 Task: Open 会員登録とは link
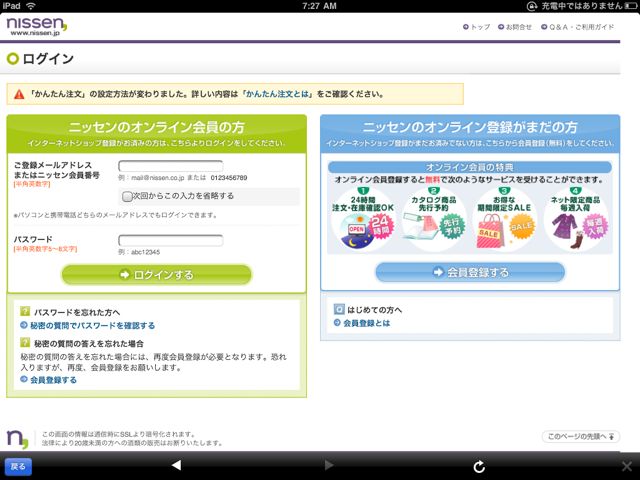[366, 323]
